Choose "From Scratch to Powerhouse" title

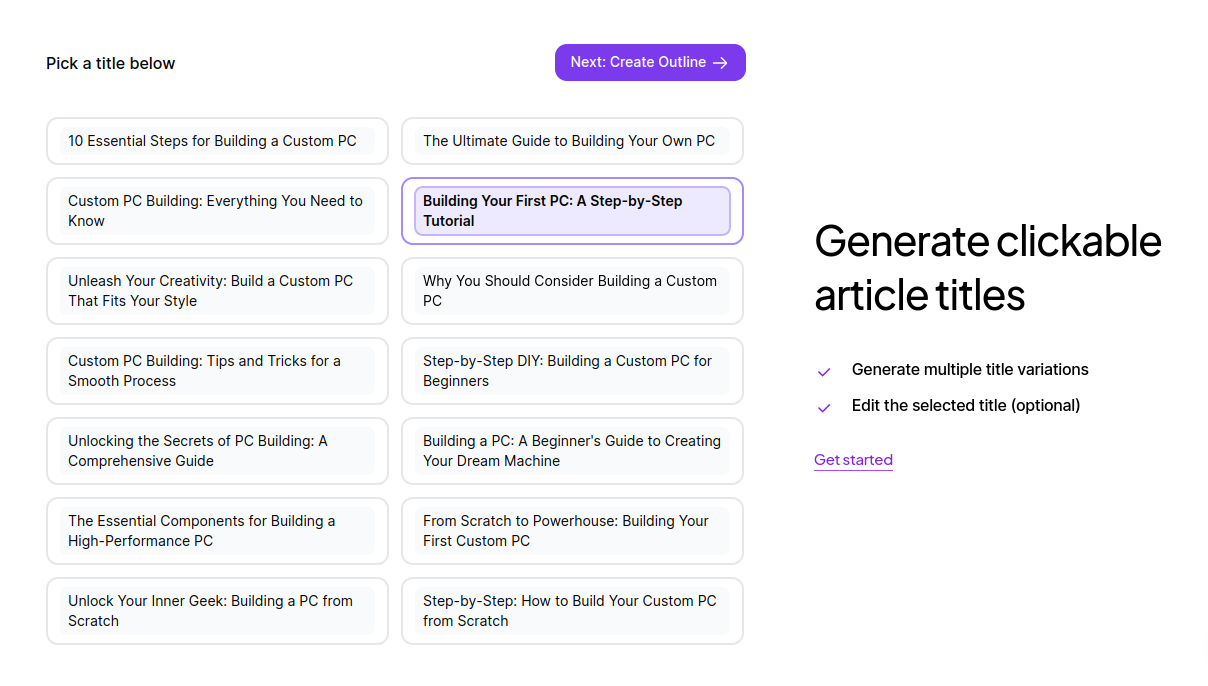[571, 531]
